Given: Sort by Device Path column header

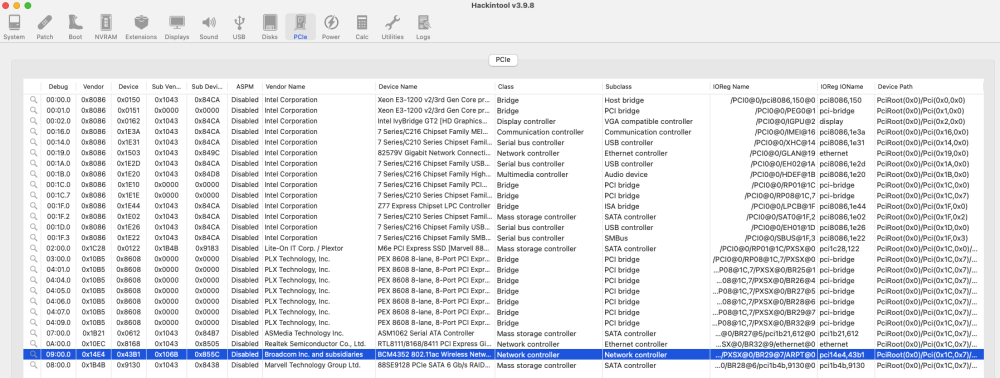Looking at the screenshot, I should coord(929,86).
